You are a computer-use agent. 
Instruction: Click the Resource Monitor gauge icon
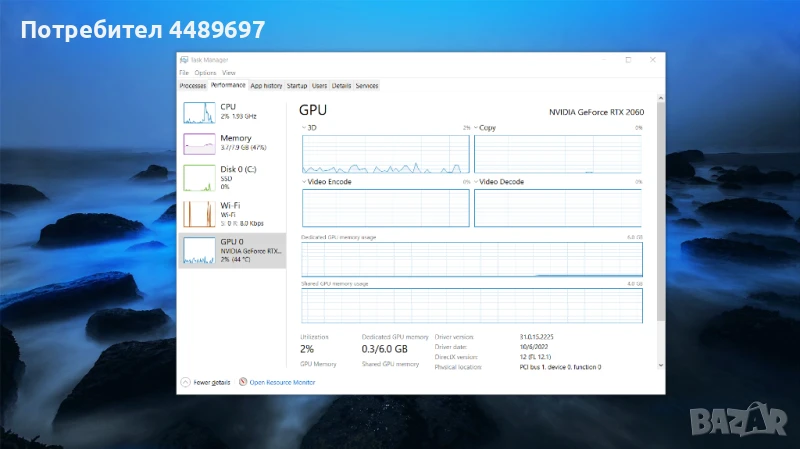243,382
